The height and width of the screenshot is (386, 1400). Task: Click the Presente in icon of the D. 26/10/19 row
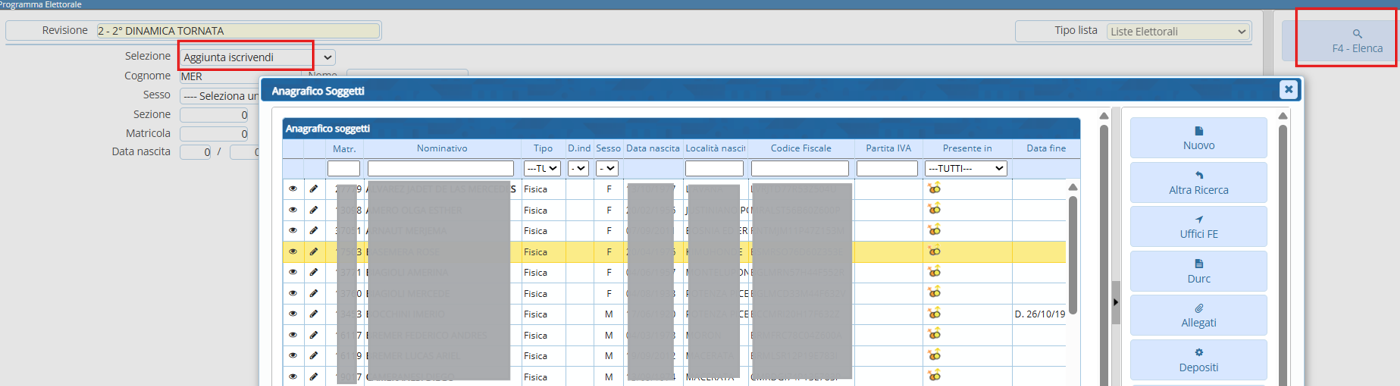click(x=934, y=314)
